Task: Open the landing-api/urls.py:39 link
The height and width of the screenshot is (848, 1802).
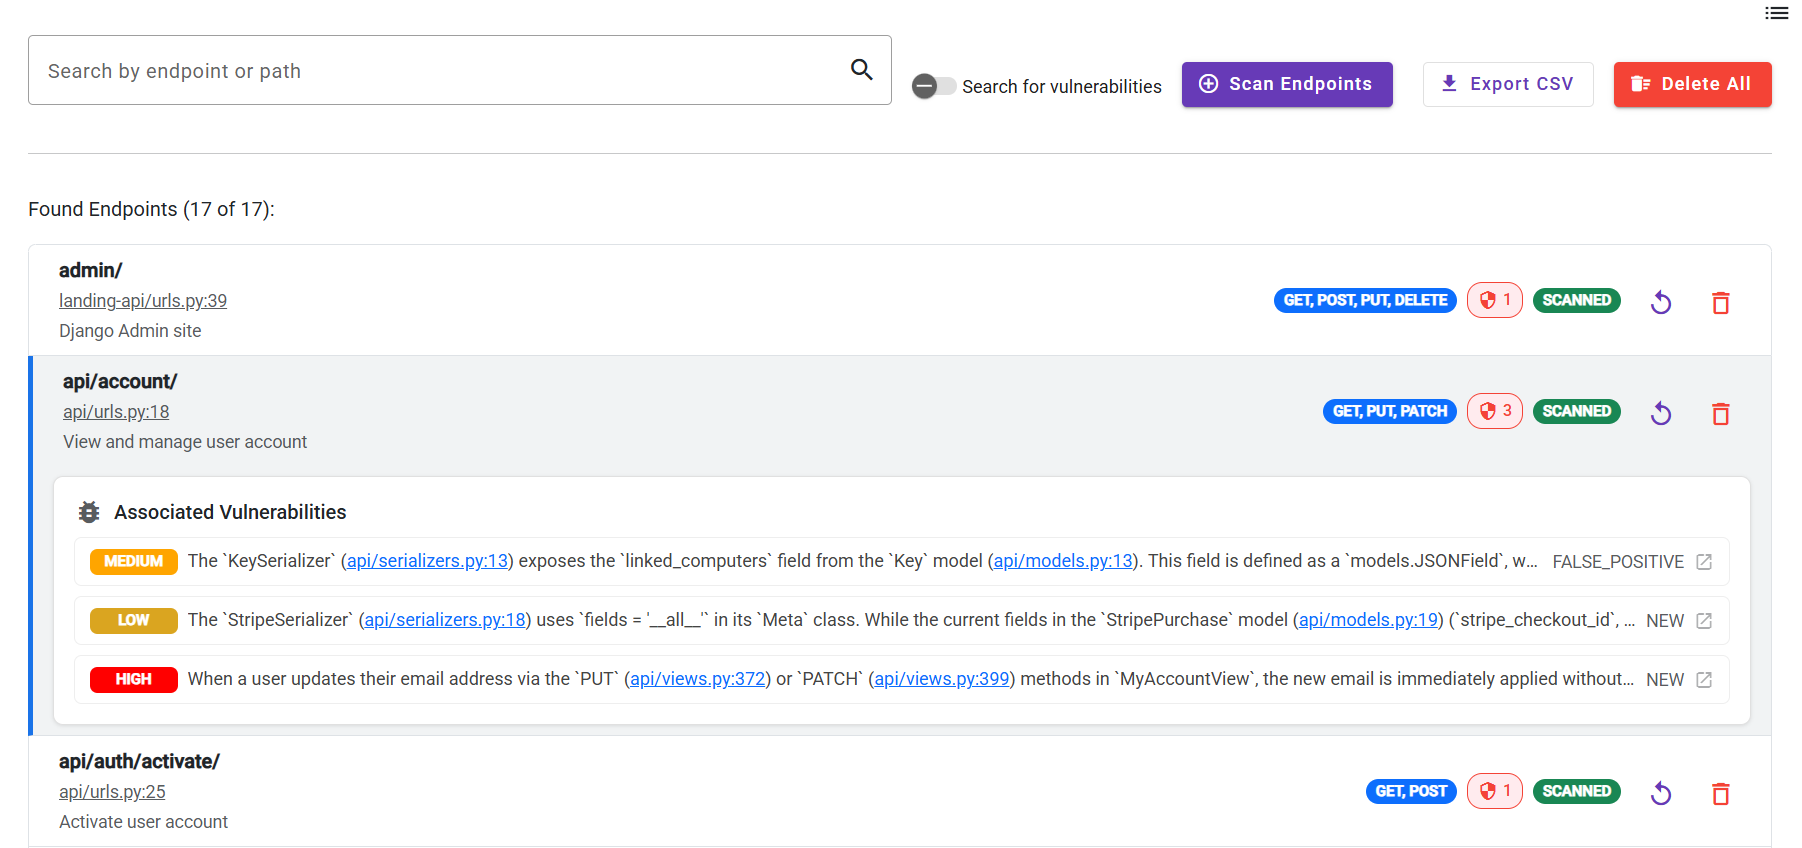Action: (143, 301)
